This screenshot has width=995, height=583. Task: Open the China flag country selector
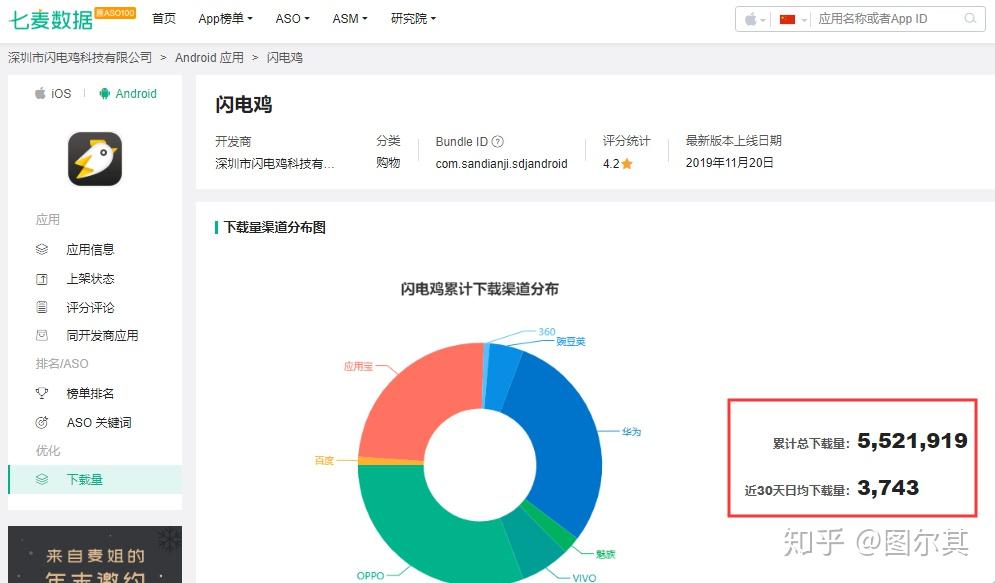tap(787, 19)
